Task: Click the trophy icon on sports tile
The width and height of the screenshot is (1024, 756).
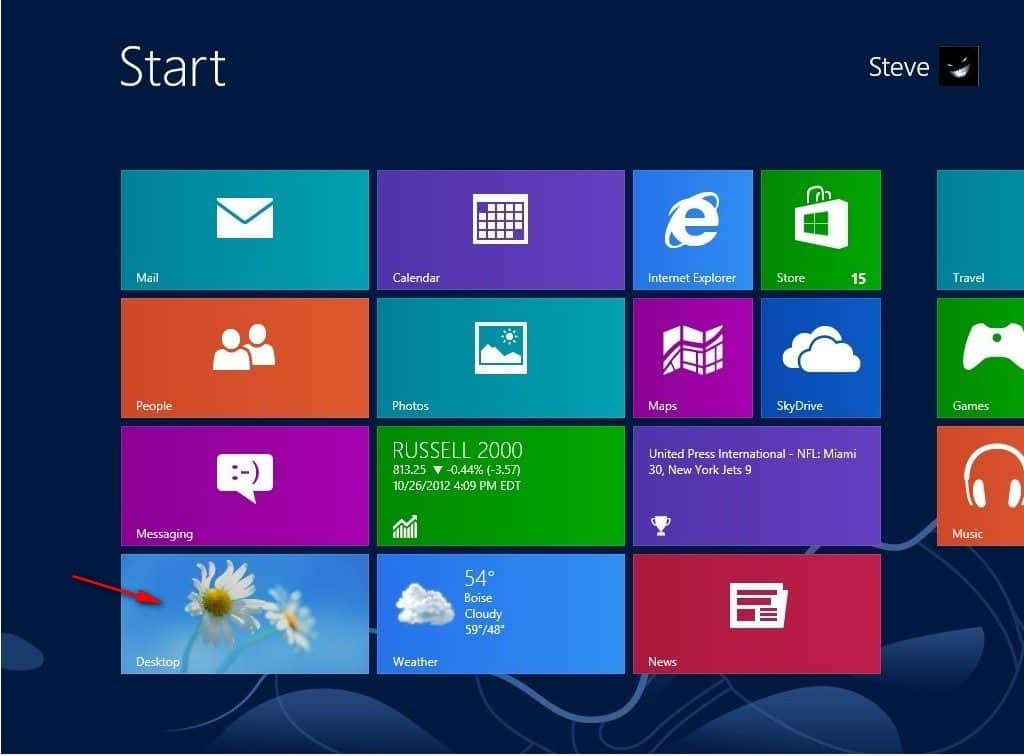Action: click(x=660, y=525)
